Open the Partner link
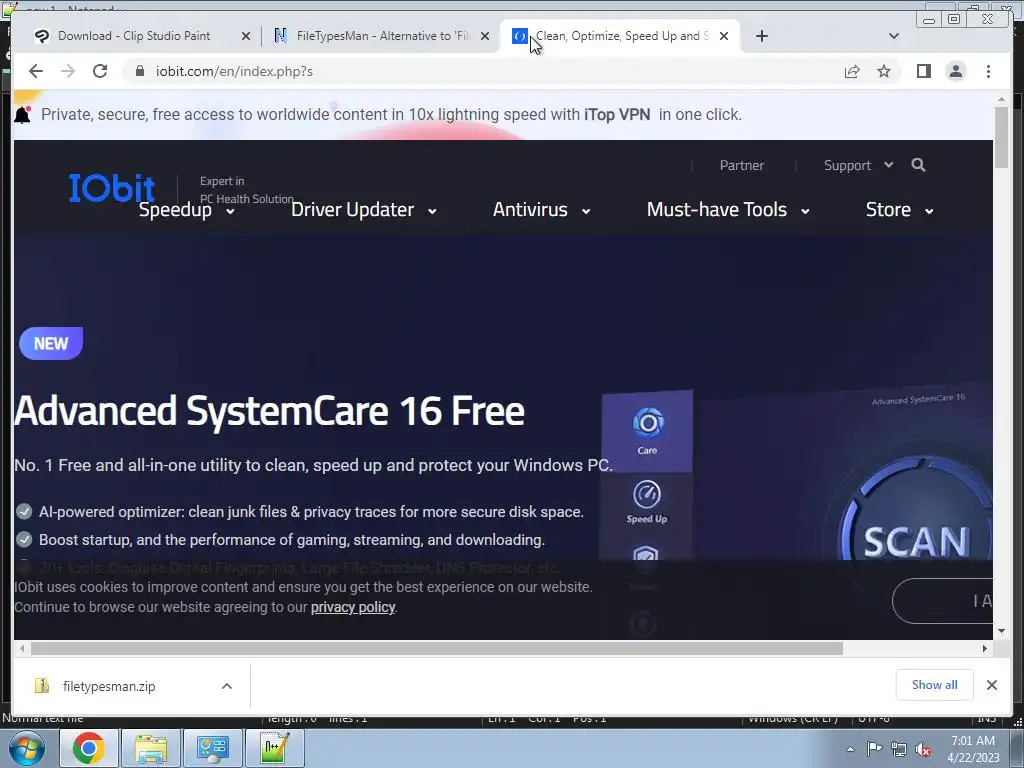This screenshot has height=768, width=1024. (x=741, y=165)
